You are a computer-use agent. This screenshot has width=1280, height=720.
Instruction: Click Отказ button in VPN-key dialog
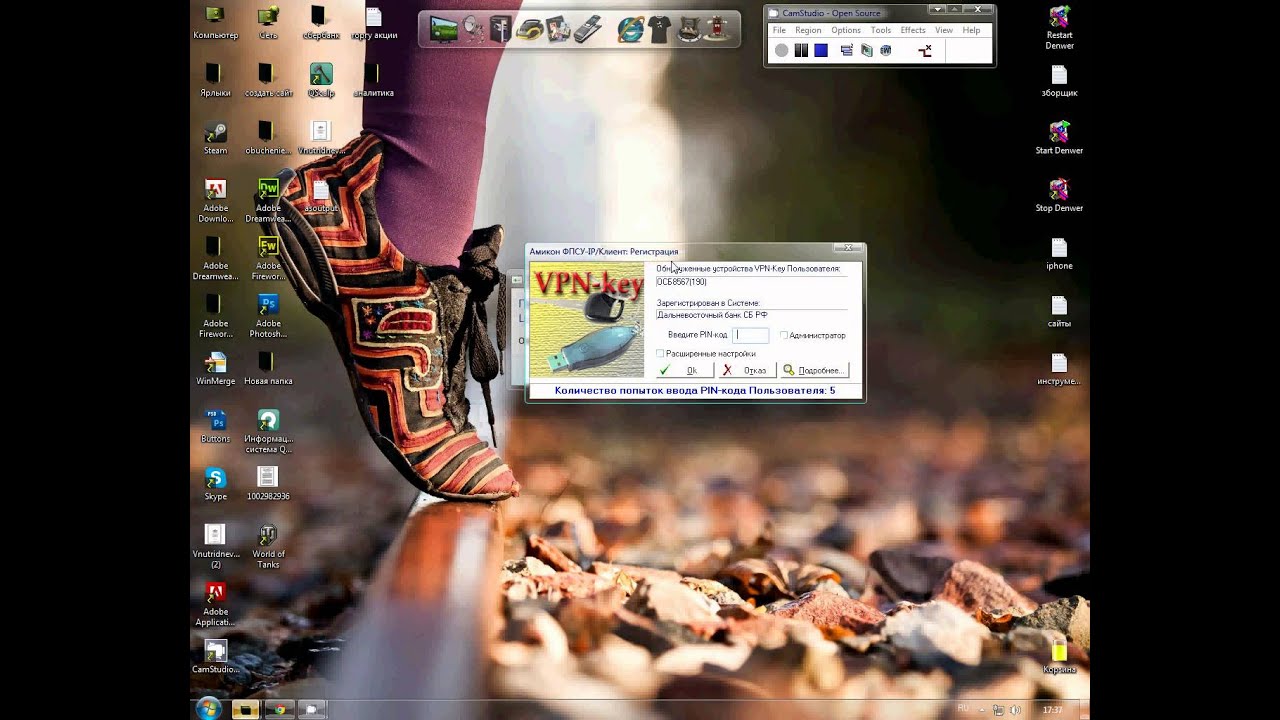[x=746, y=370]
